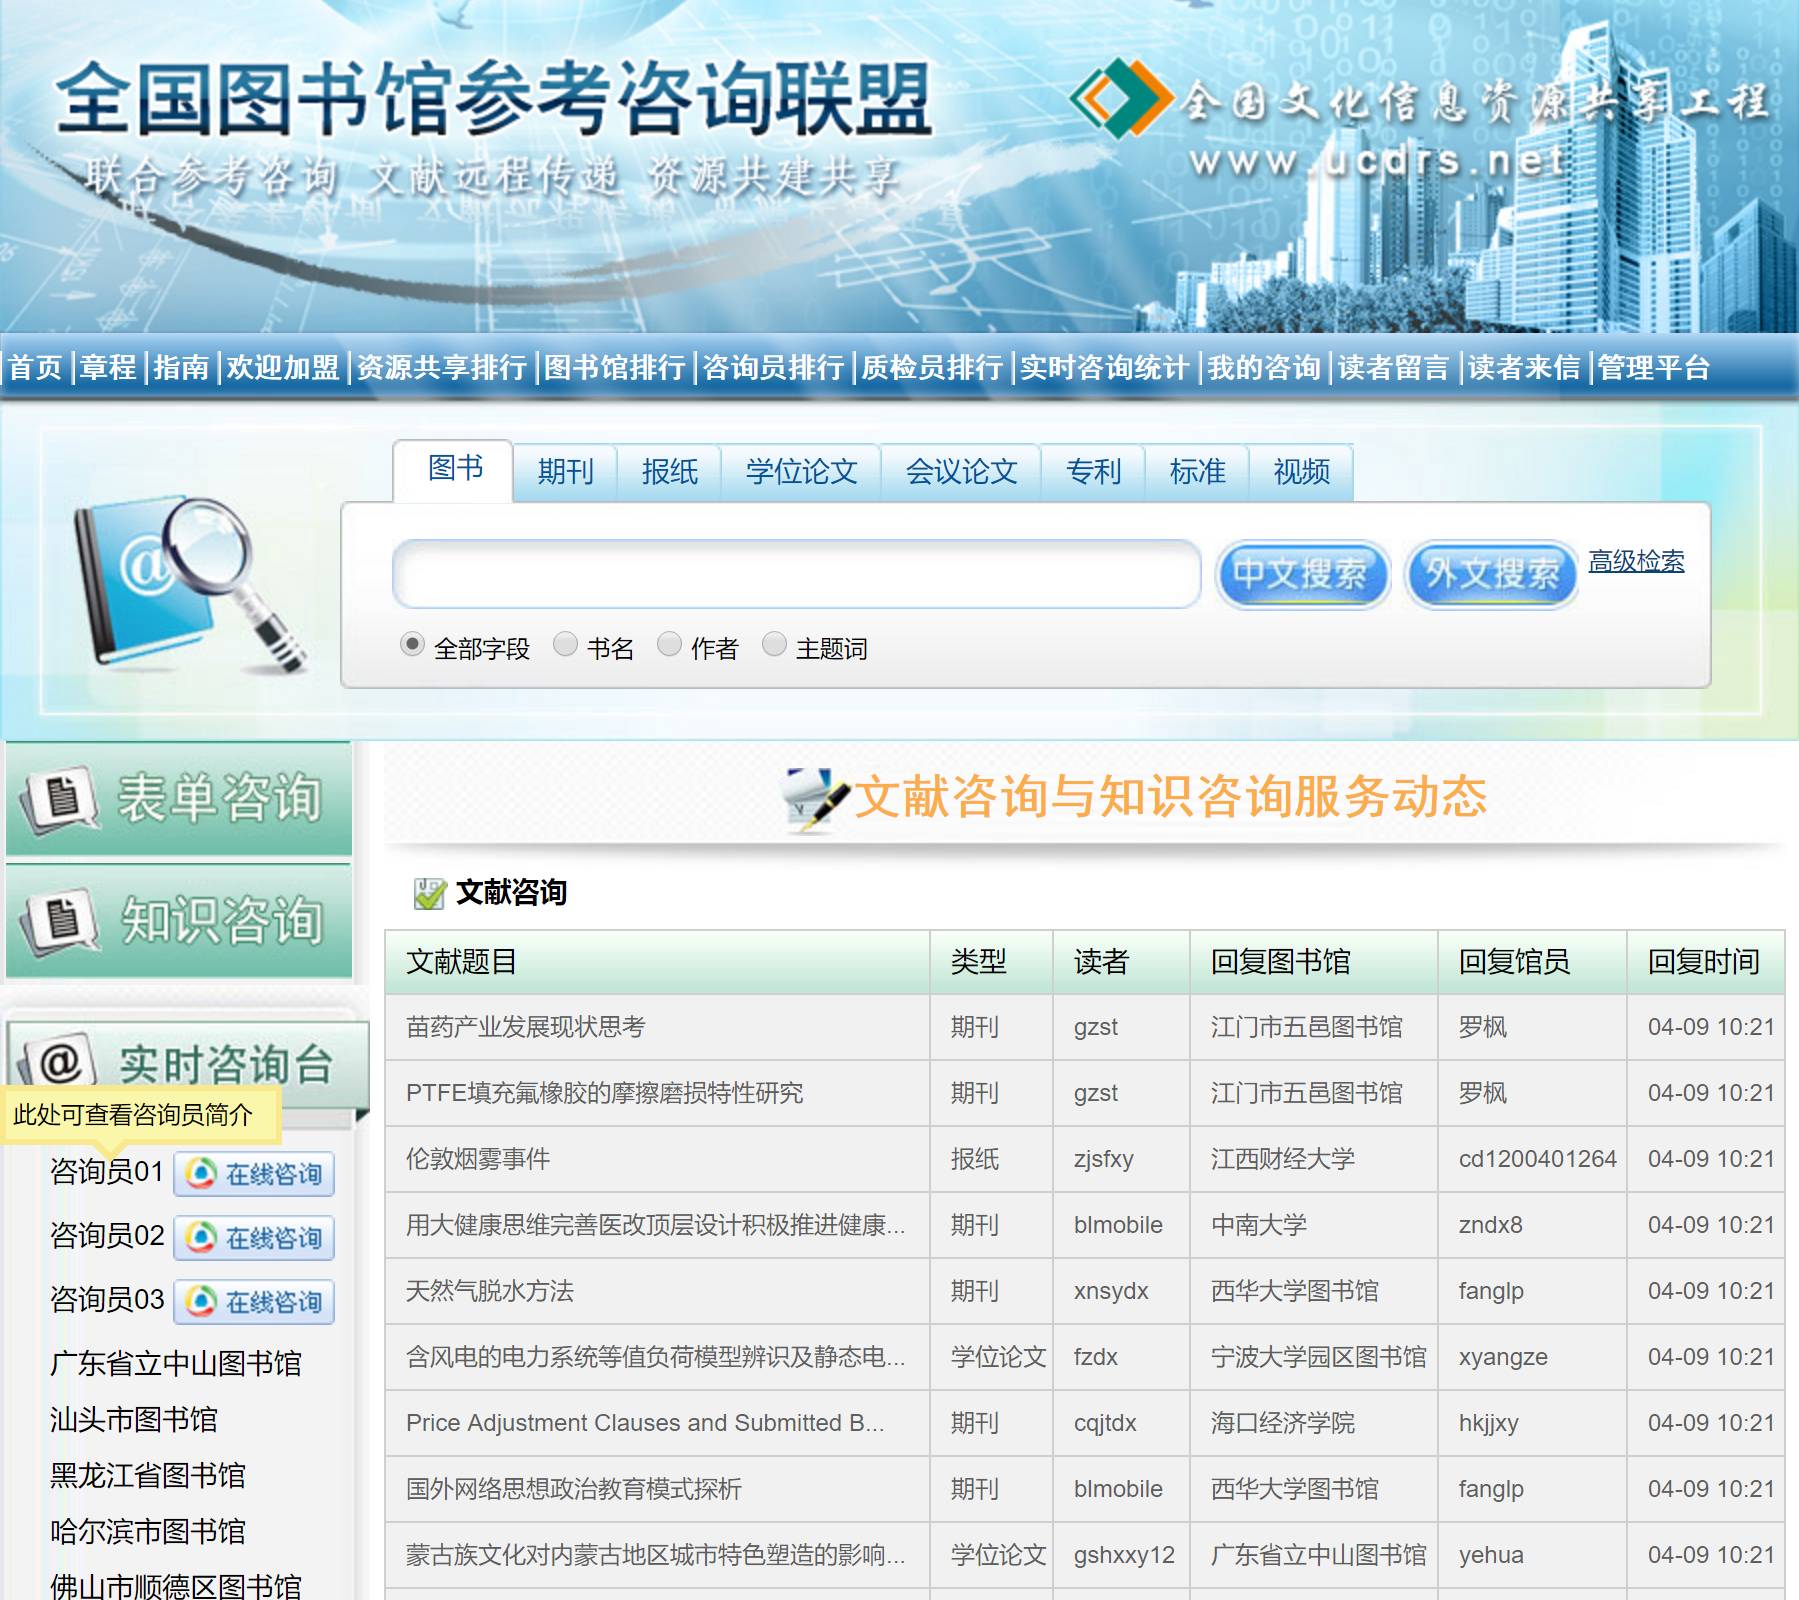The image size is (1799, 1600).
Task: Click inside the main search input box
Action: pyautogui.click(x=797, y=574)
